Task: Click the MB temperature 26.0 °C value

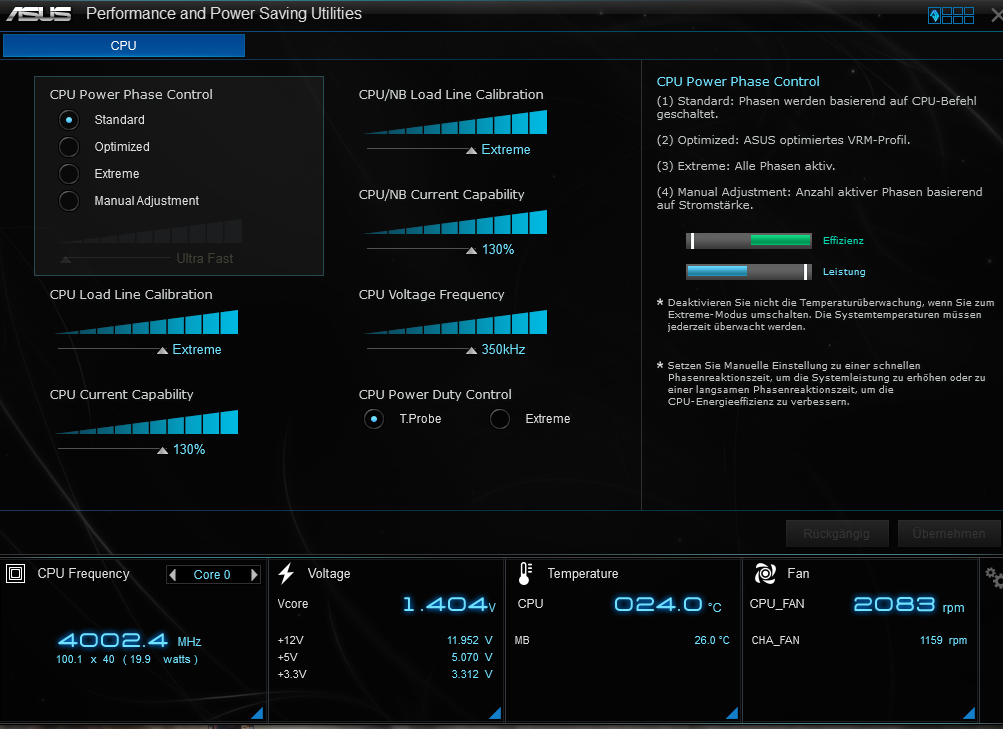Action: [x=712, y=640]
